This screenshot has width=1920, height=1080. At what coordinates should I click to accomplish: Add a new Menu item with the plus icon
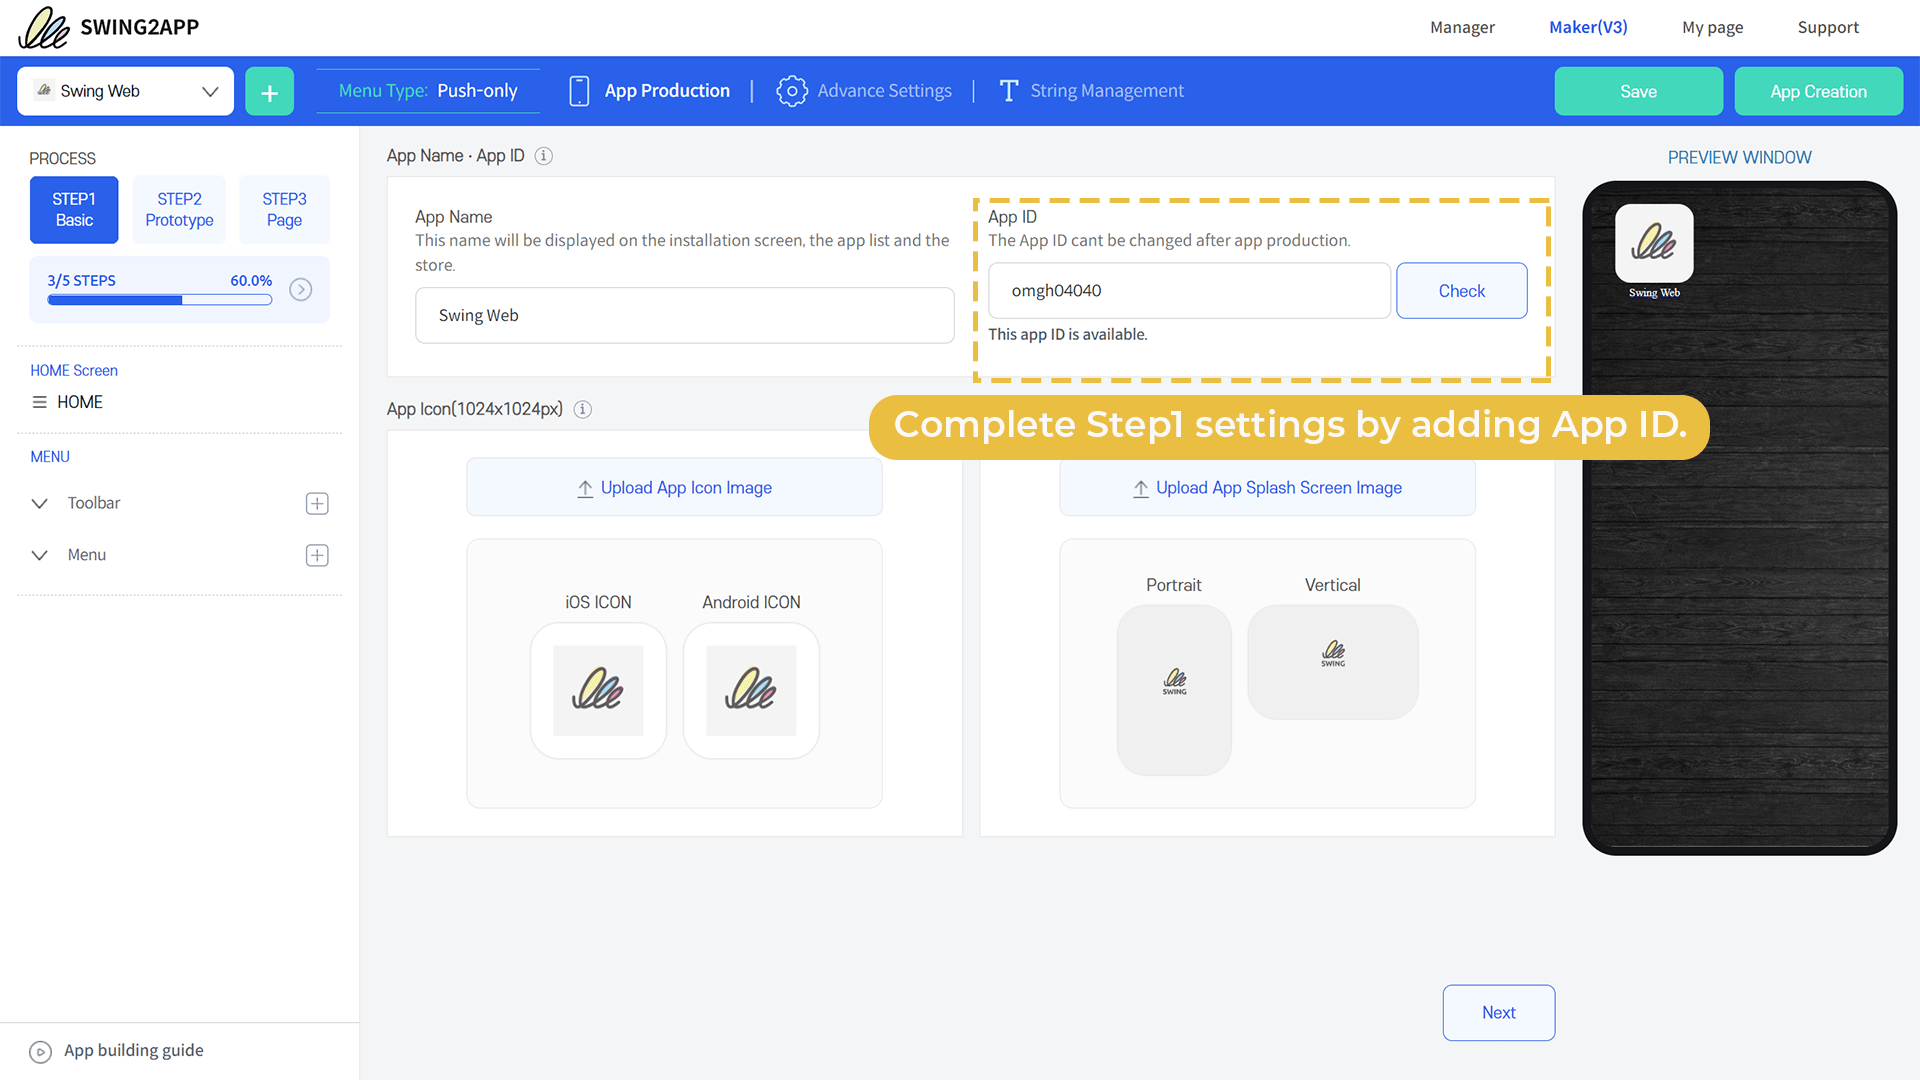pyautogui.click(x=316, y=555)
